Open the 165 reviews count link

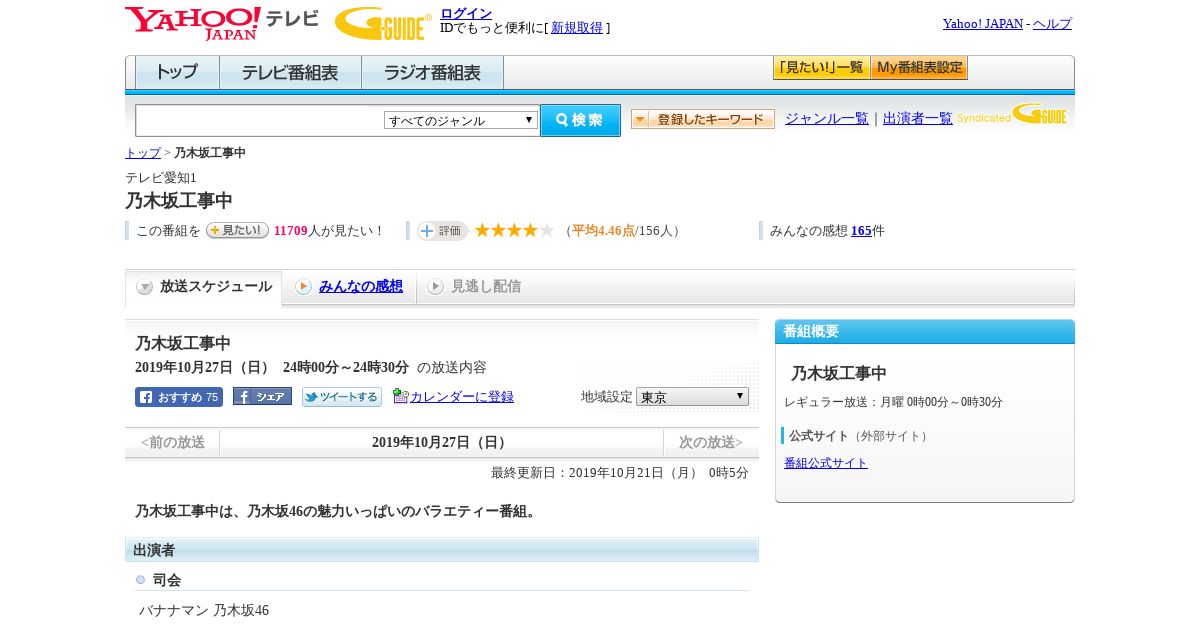point(861,231)
